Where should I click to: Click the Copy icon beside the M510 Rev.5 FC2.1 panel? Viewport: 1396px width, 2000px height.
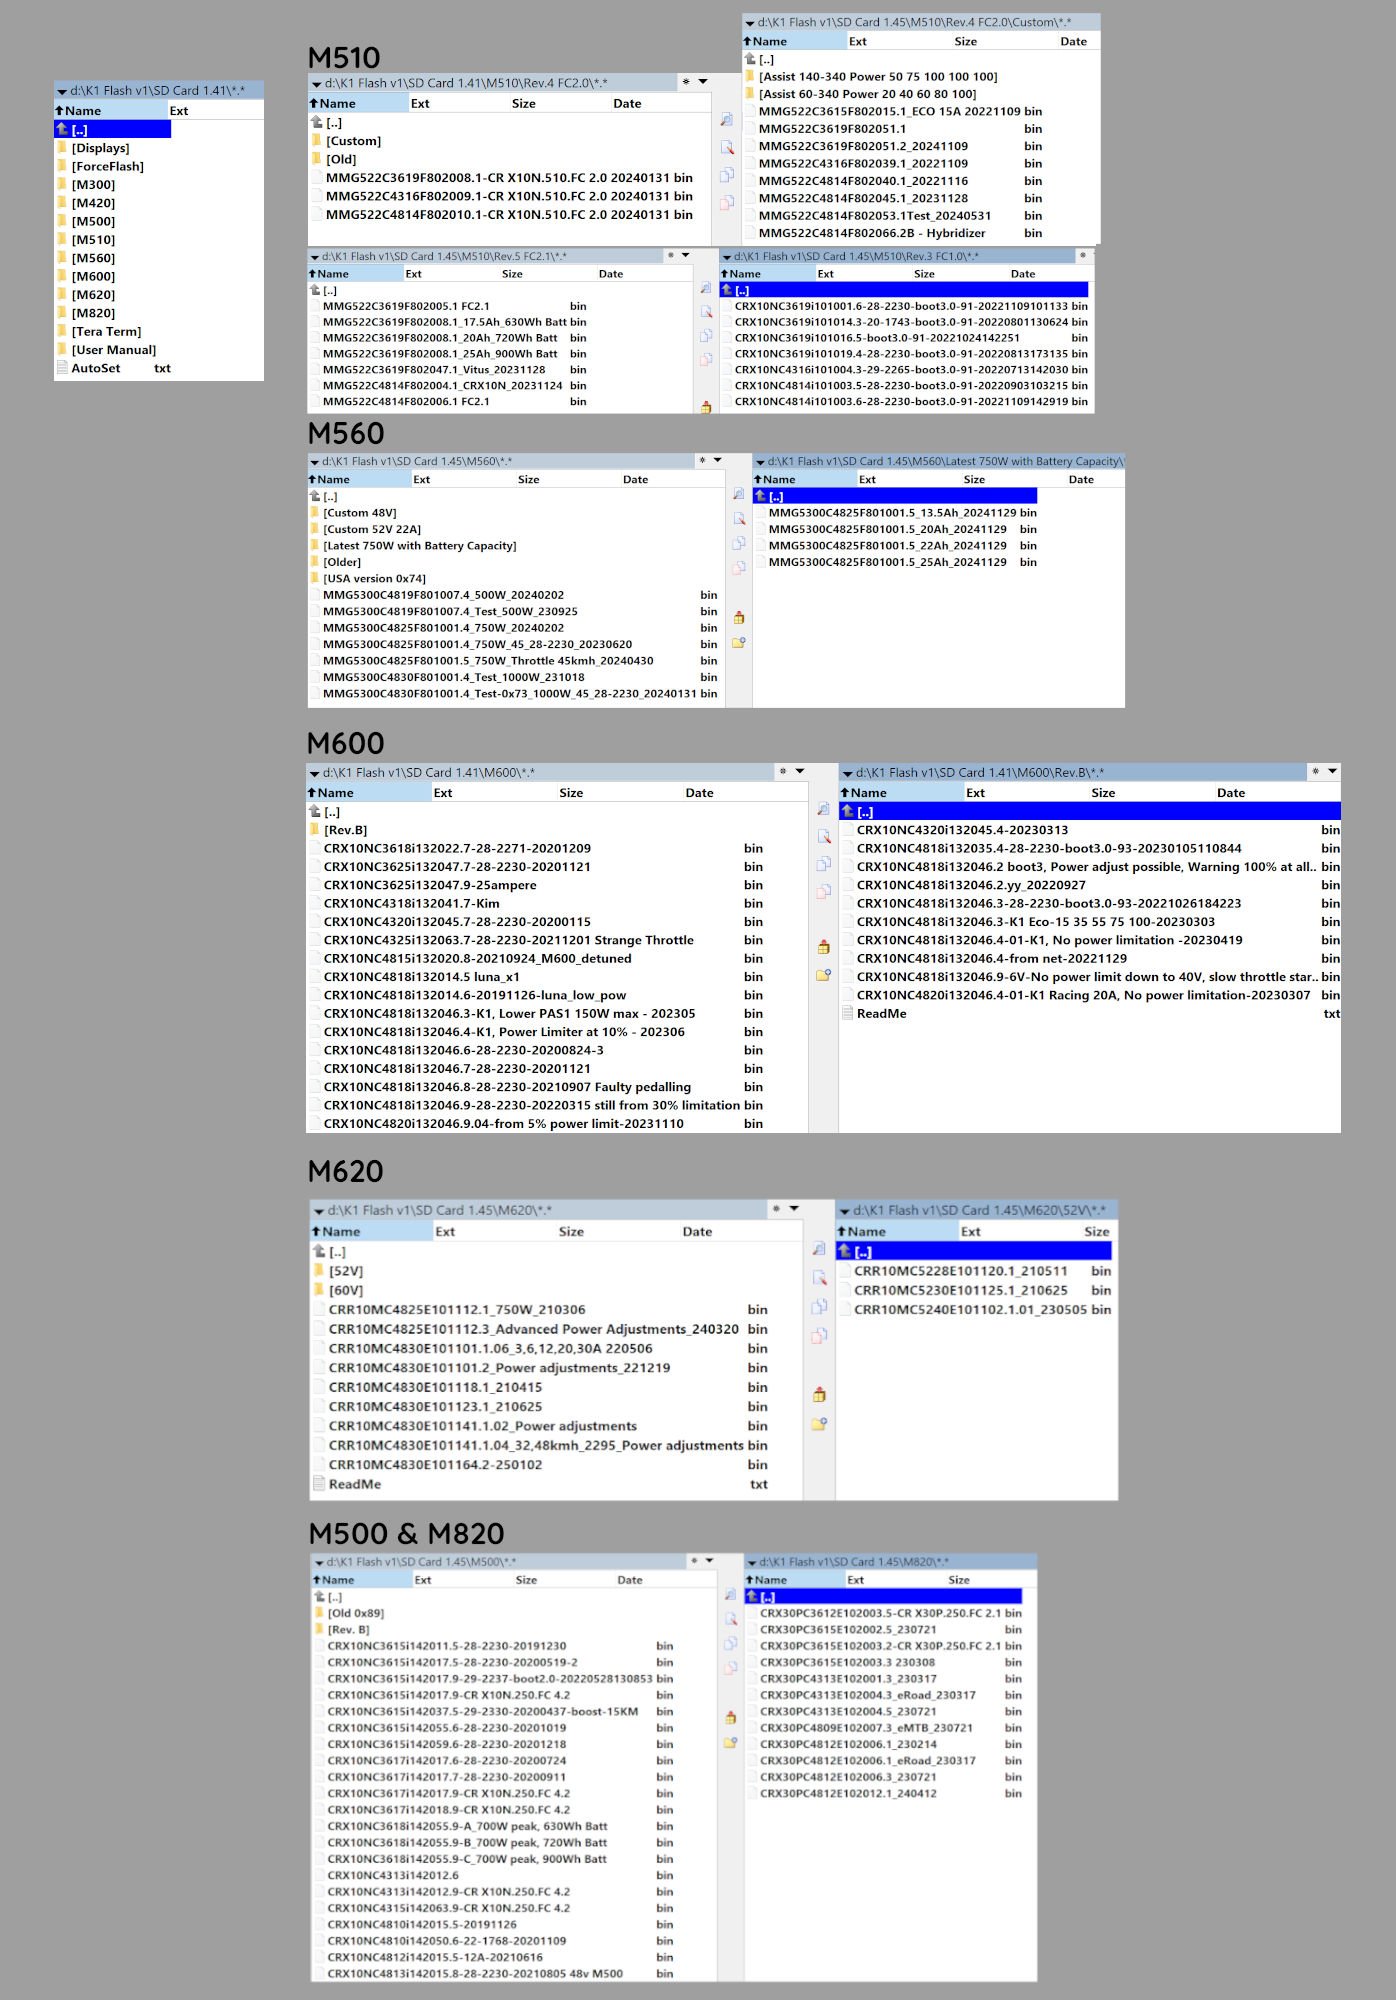tap(706, 336)
